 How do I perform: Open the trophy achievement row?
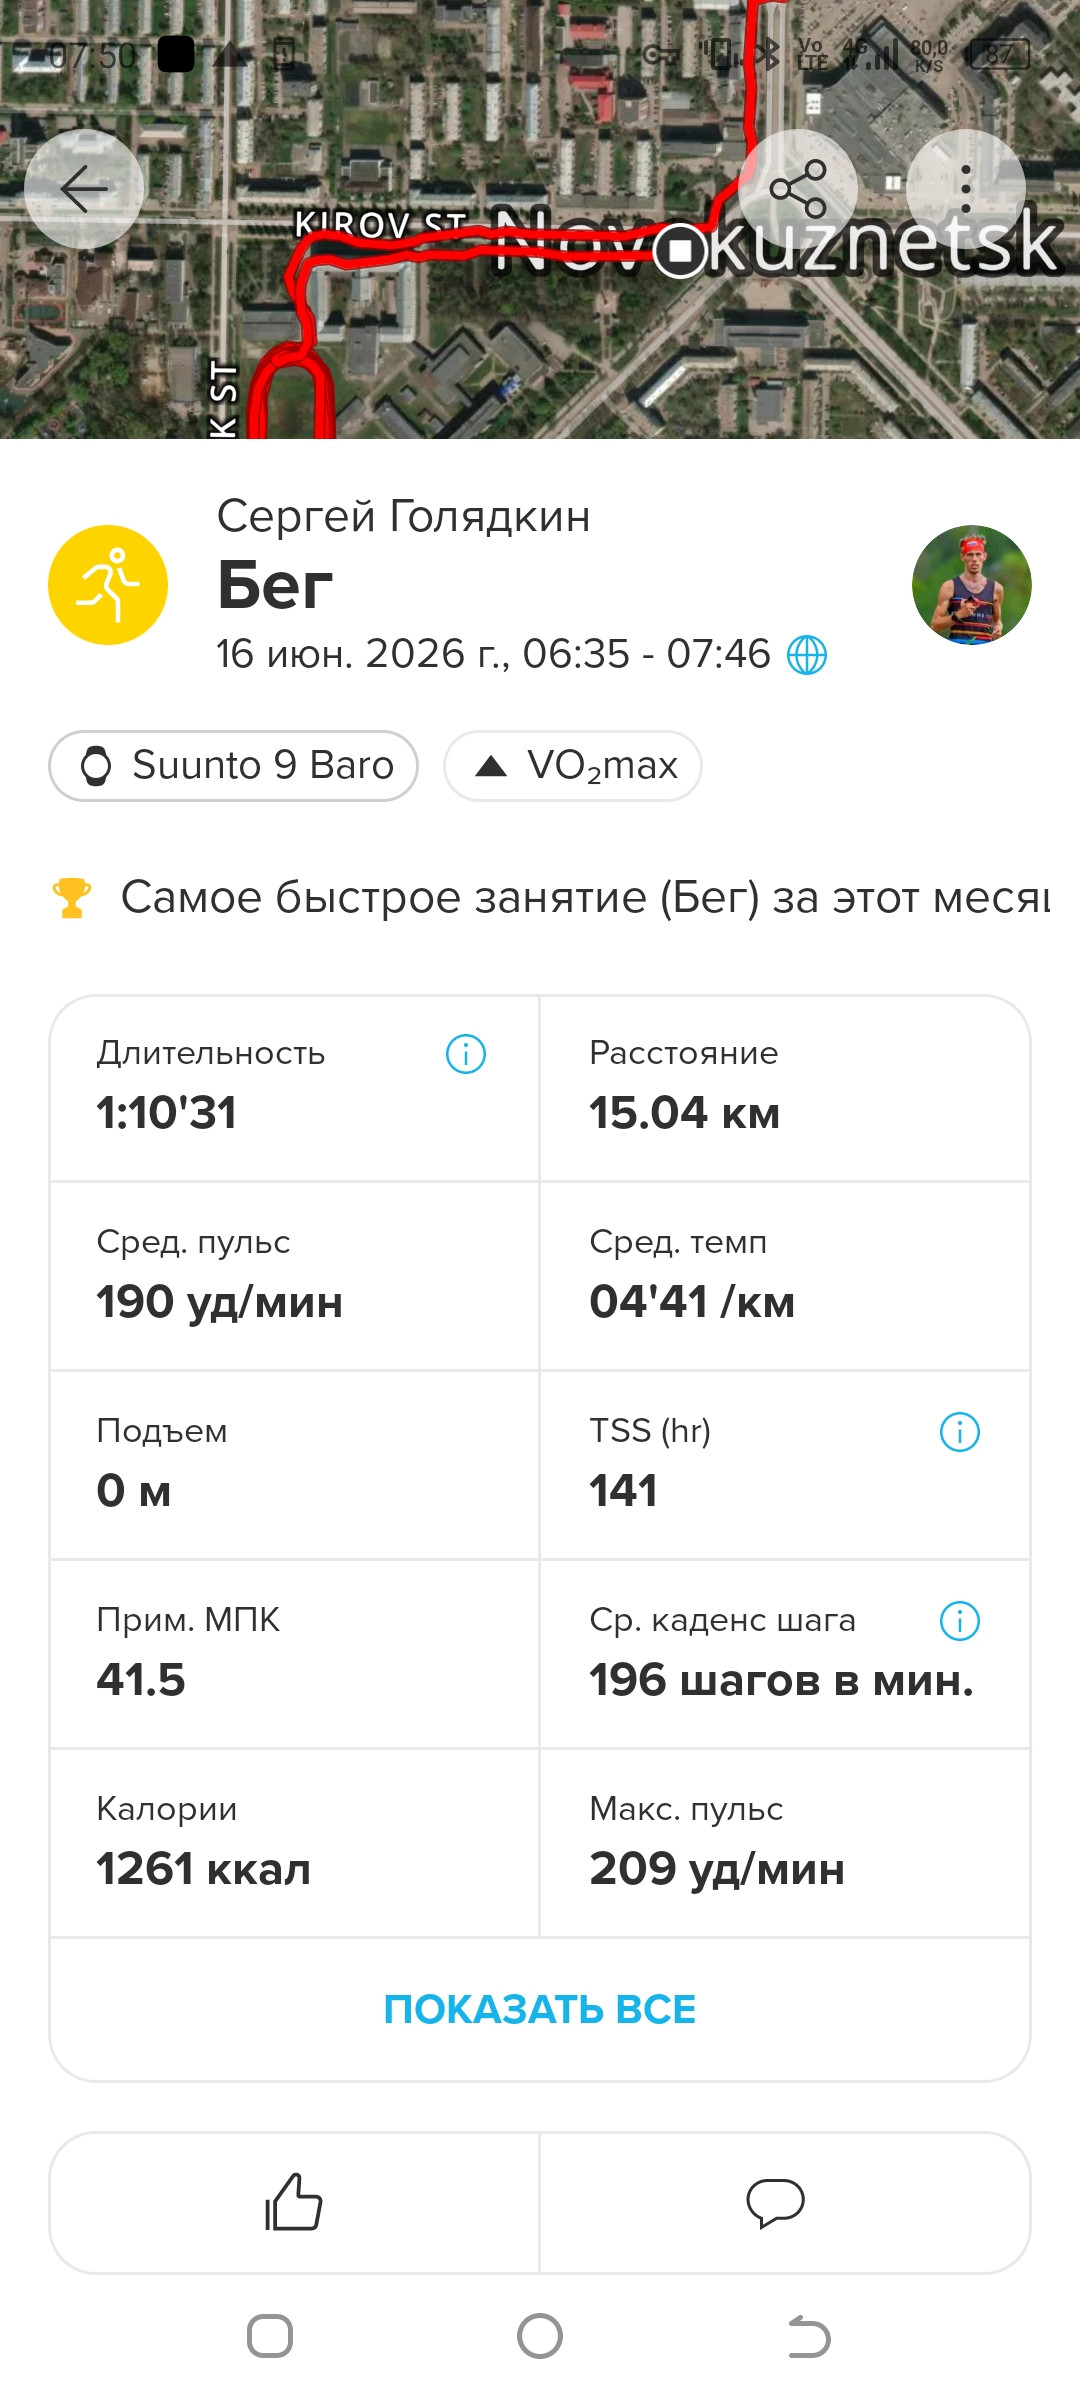tap(552, 897)
